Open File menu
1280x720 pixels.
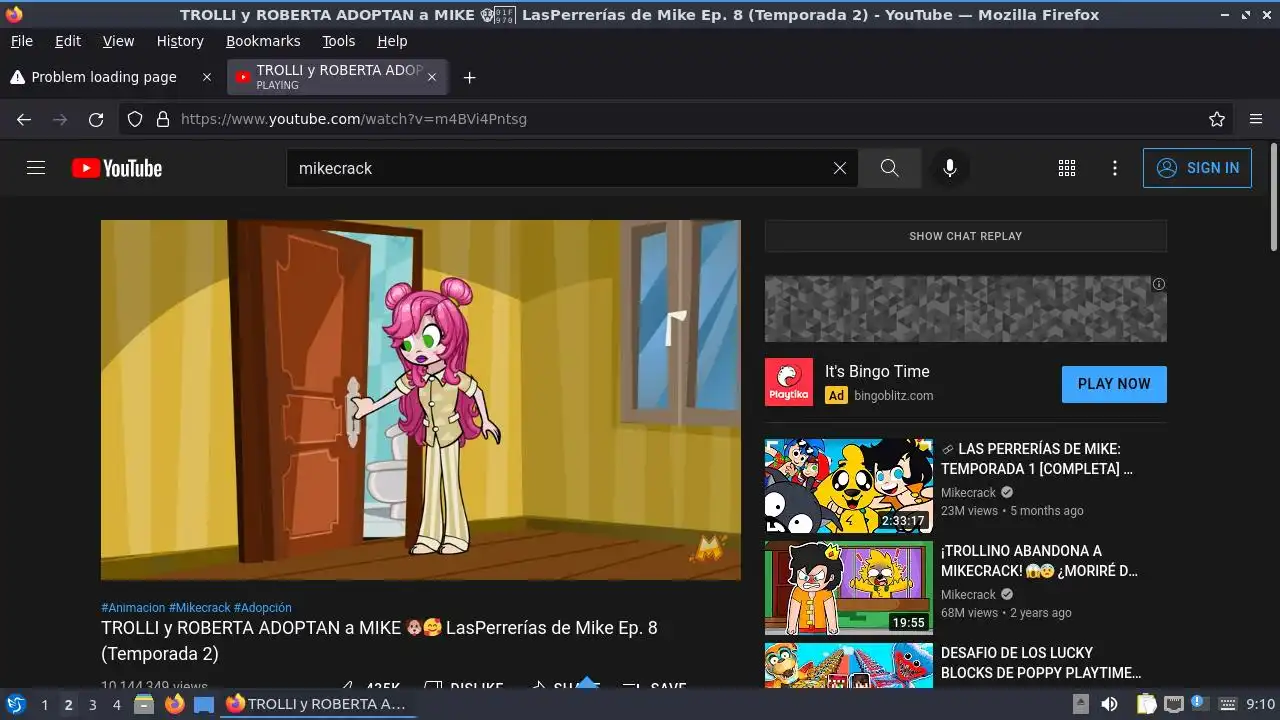coord(21,41)
